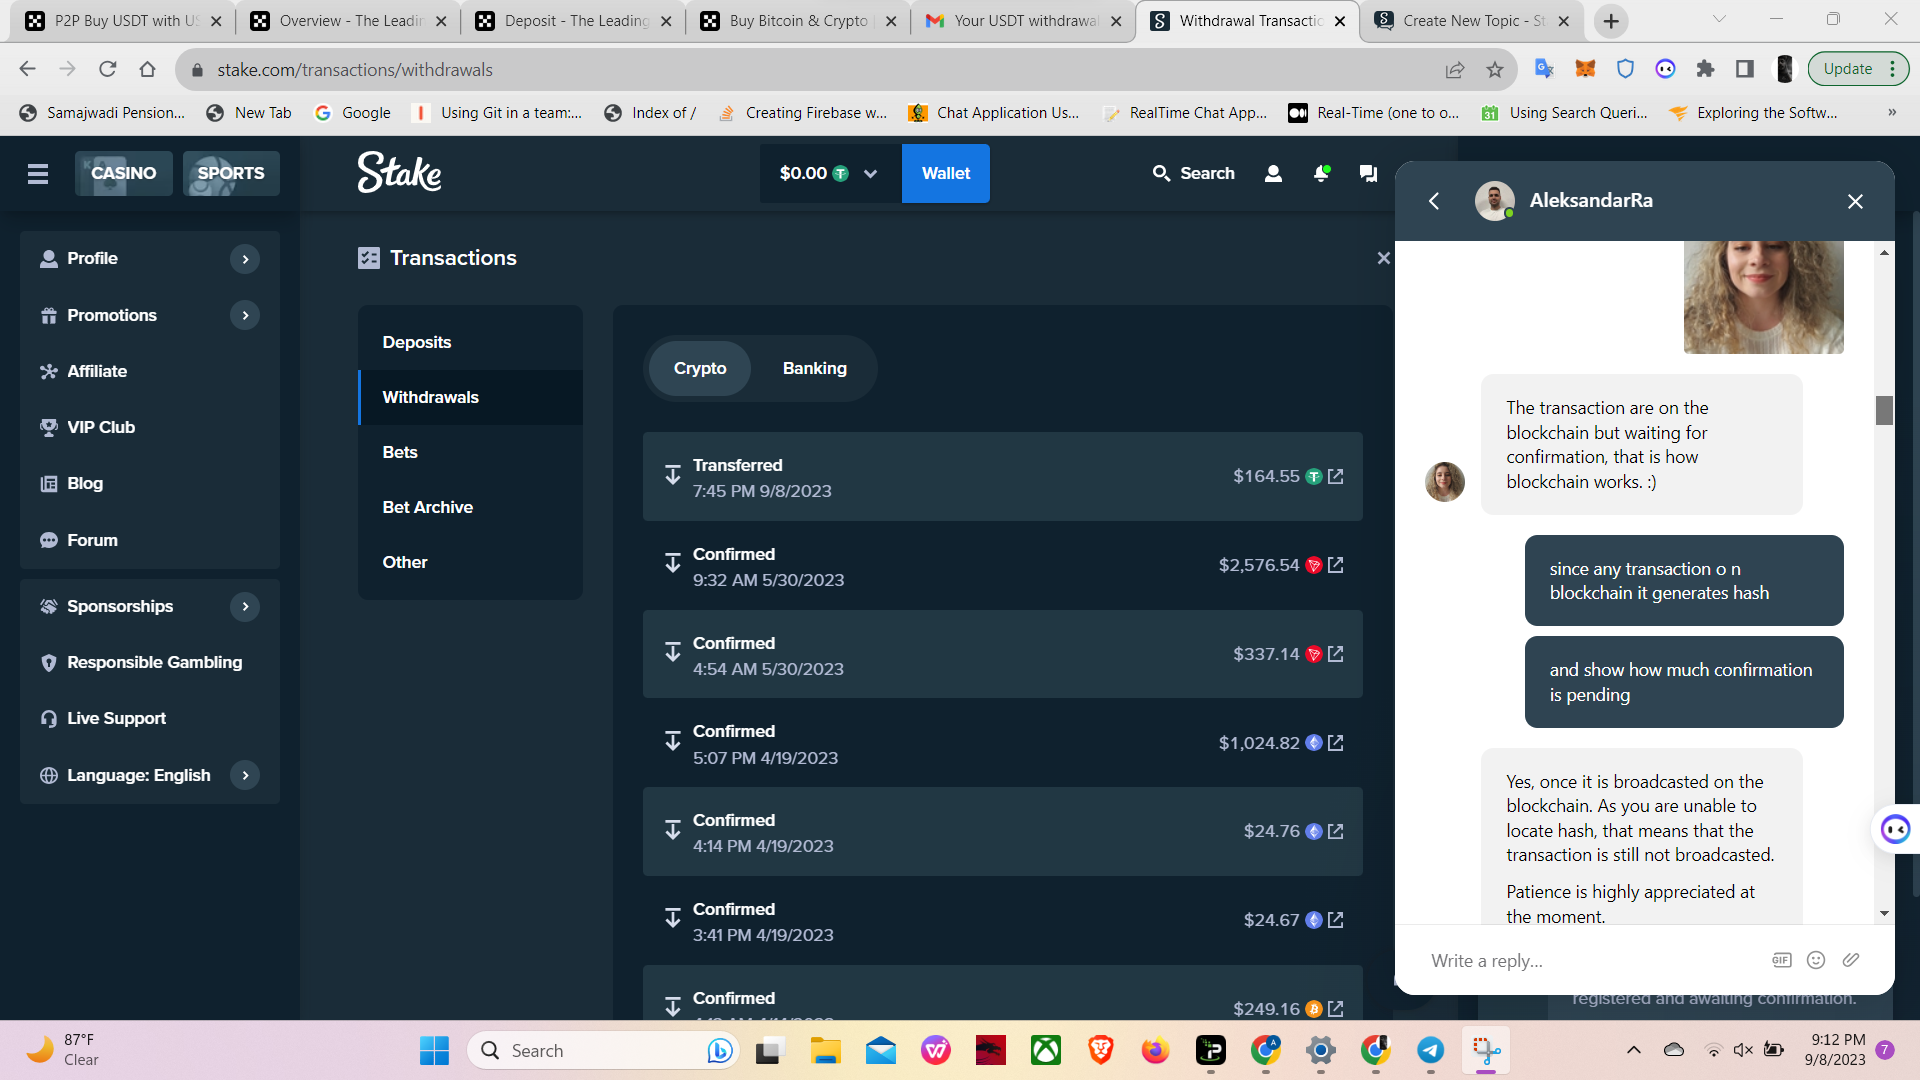The width and height of the screenshot is (1920, 1080).
Task: Click the Search button in header
Action: (x=1194, y=173)
